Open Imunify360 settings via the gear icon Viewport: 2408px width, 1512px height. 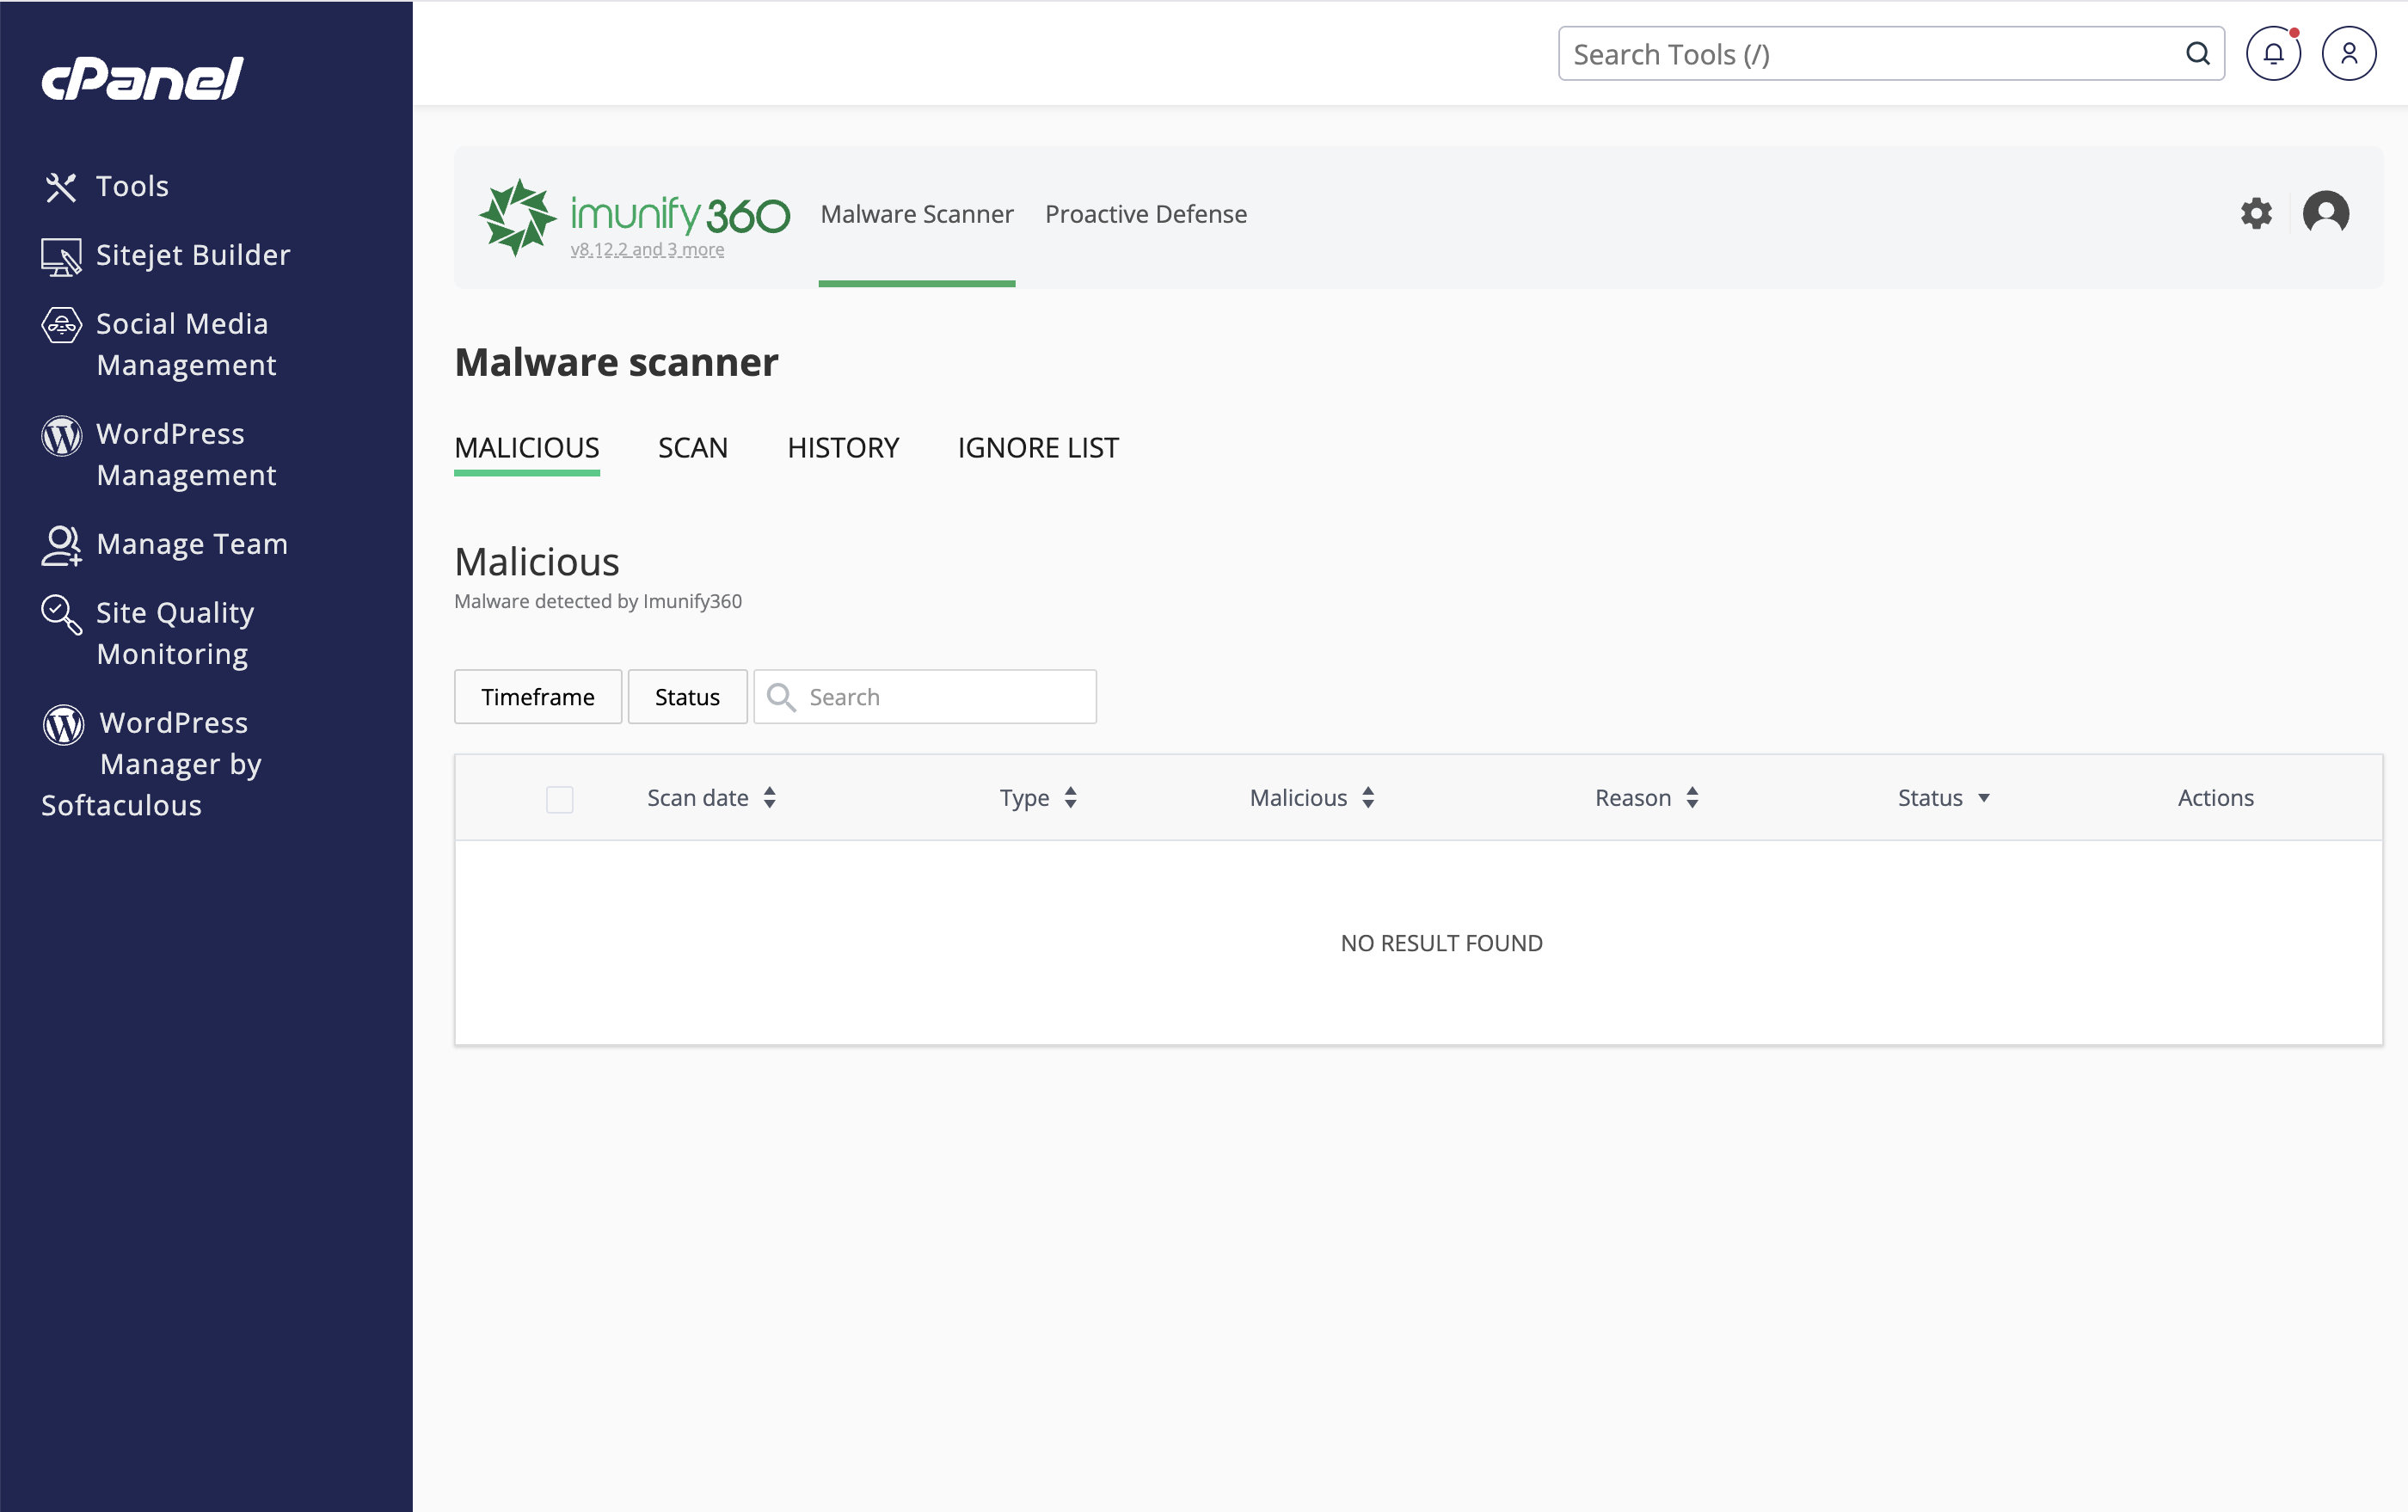click(x=2256, y=213)
